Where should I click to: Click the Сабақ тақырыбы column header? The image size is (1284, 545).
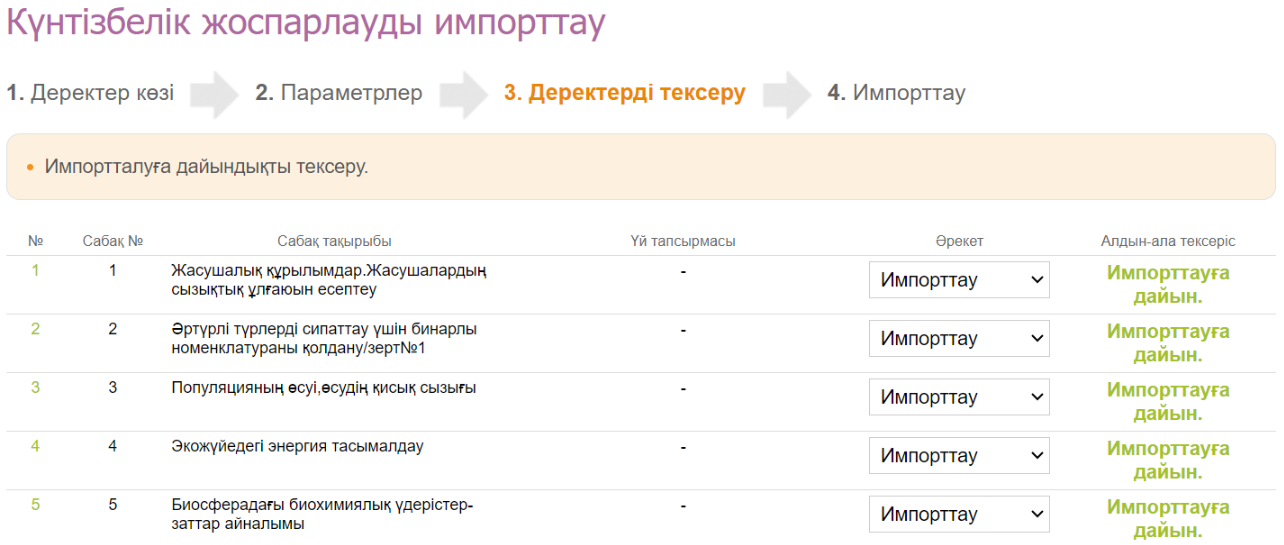tap(334, 241)
